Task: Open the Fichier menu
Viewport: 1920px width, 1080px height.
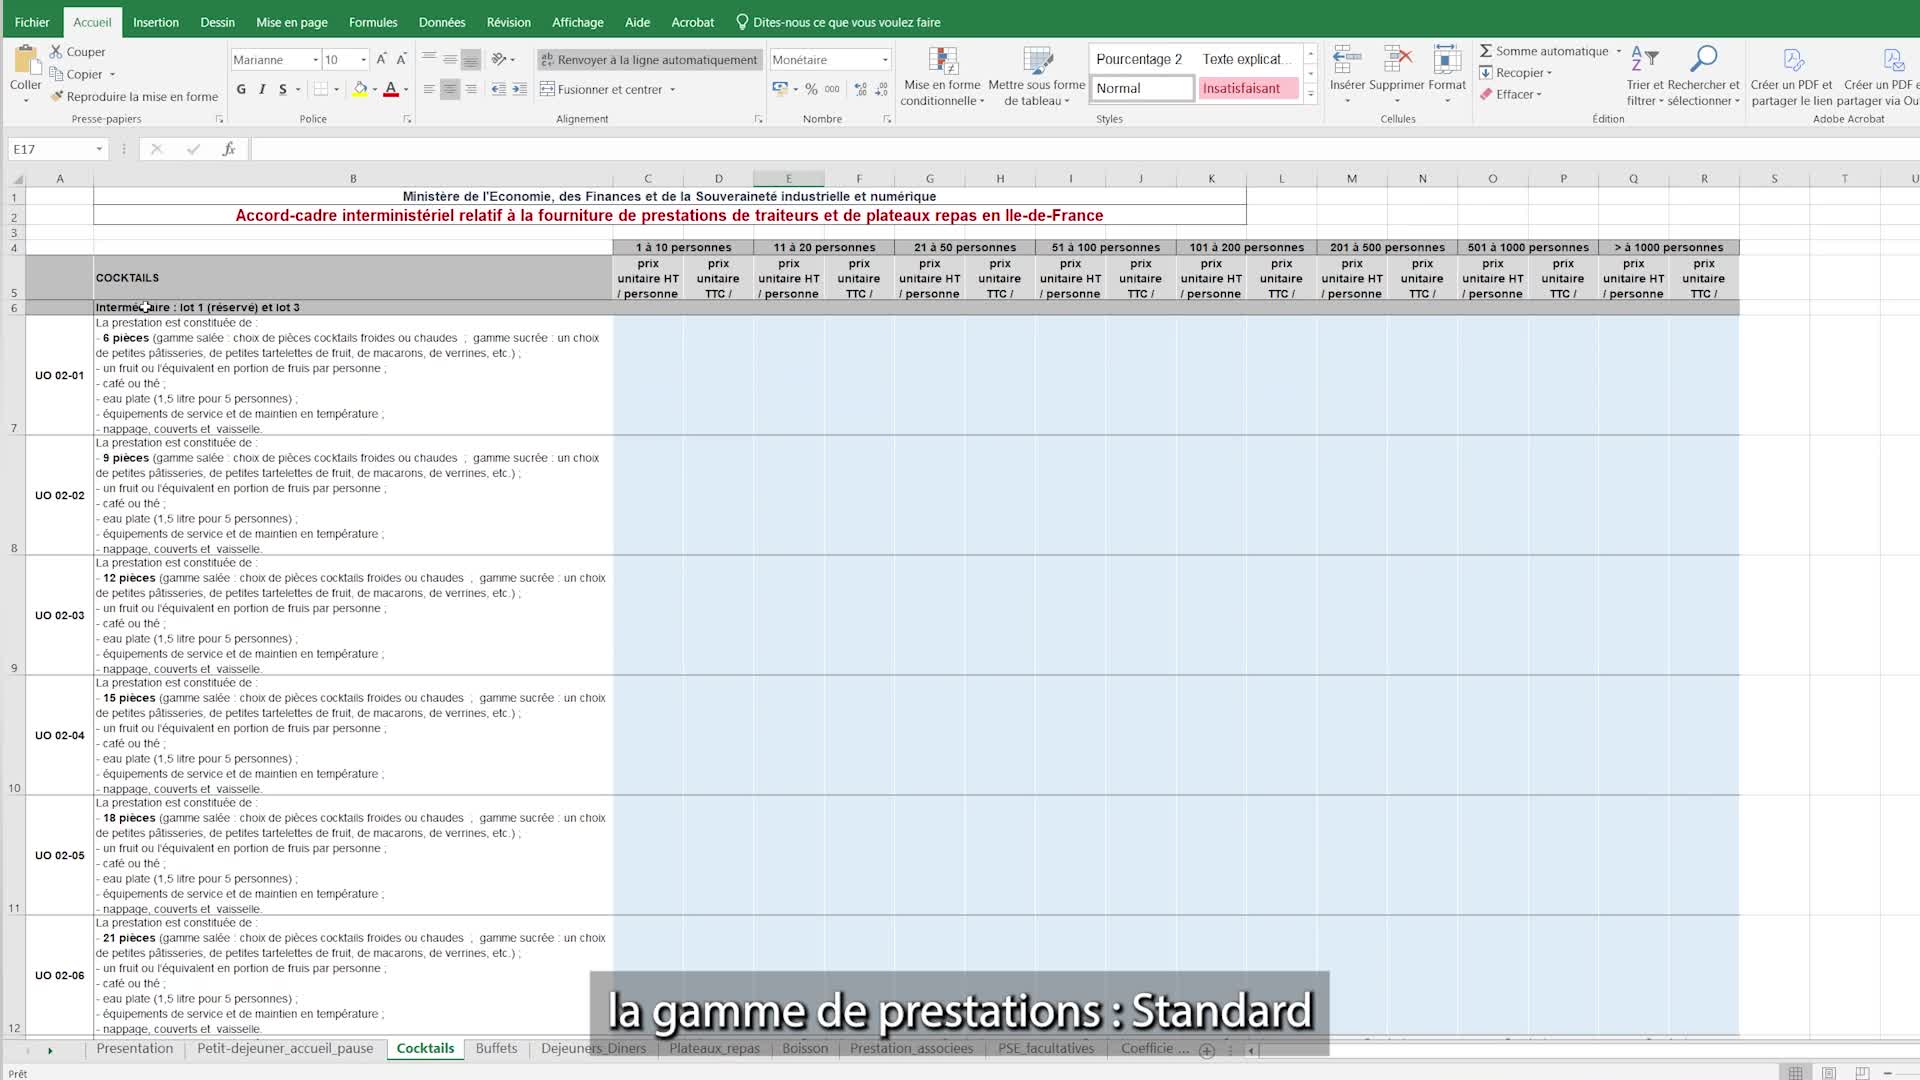Action: pyautogui.click(x=32, y=22)
